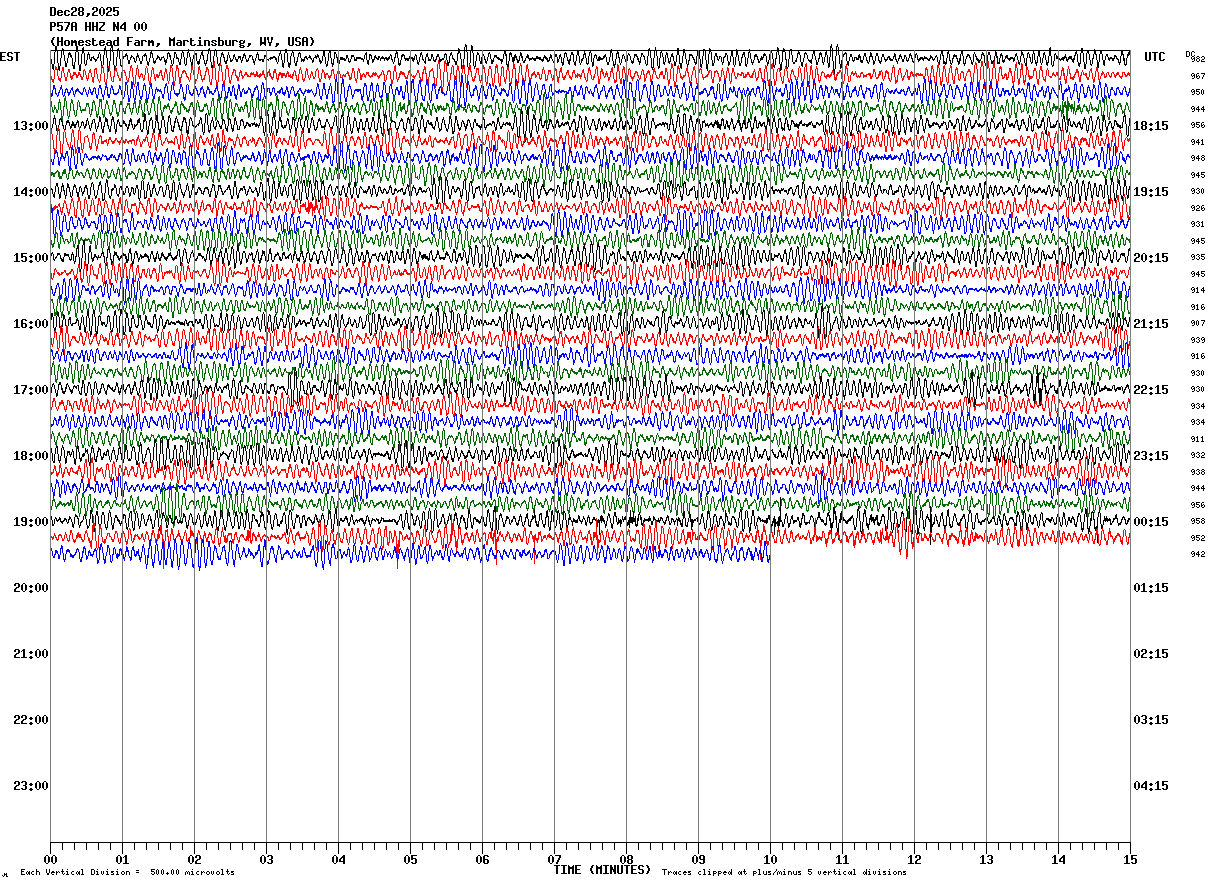
Task: Click the 02:15 UTC time label
Action: (x=1150, y=654)
